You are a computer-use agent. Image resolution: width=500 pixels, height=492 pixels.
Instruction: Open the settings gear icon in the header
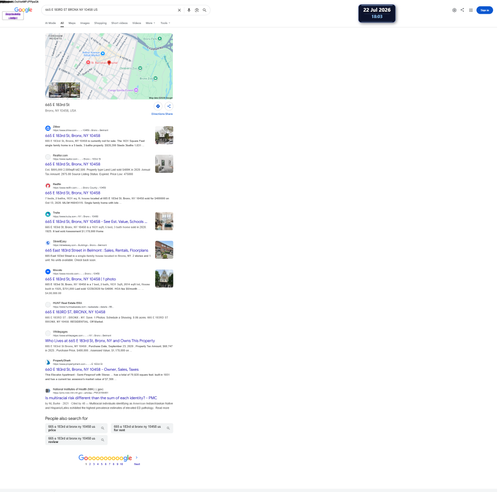tap(454, 10)
